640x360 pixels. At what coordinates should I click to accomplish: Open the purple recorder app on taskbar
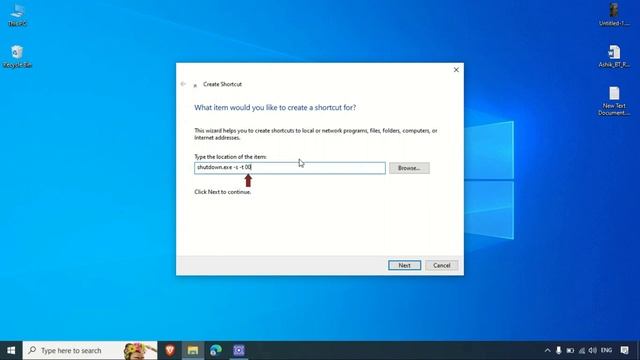coord(239,350)
